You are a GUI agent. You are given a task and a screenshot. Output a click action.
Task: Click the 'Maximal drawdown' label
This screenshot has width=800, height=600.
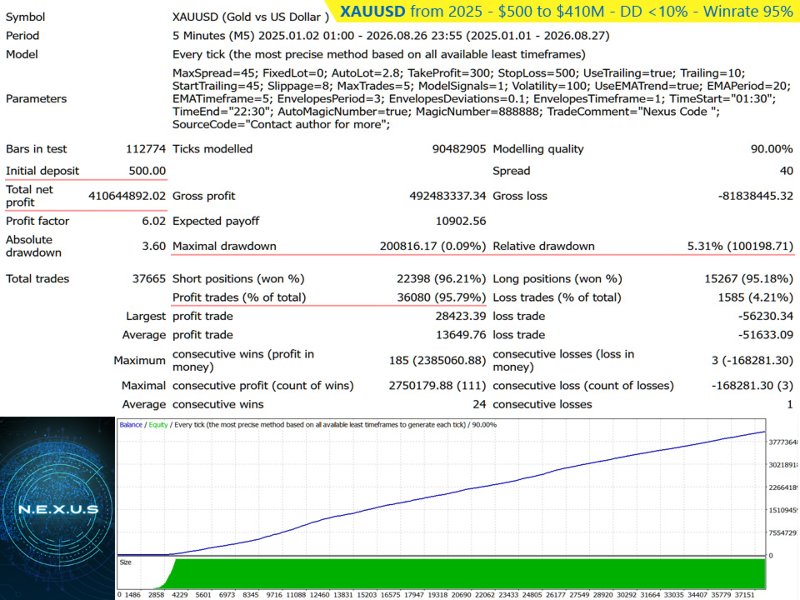[x=224, y=246]
